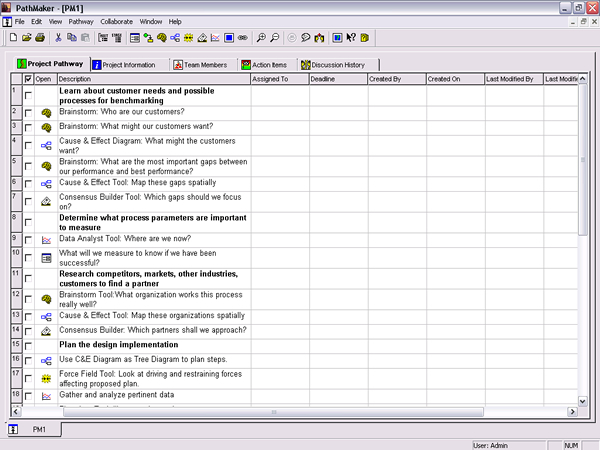Check the box for row 1 Learn about customer needs

28,95
